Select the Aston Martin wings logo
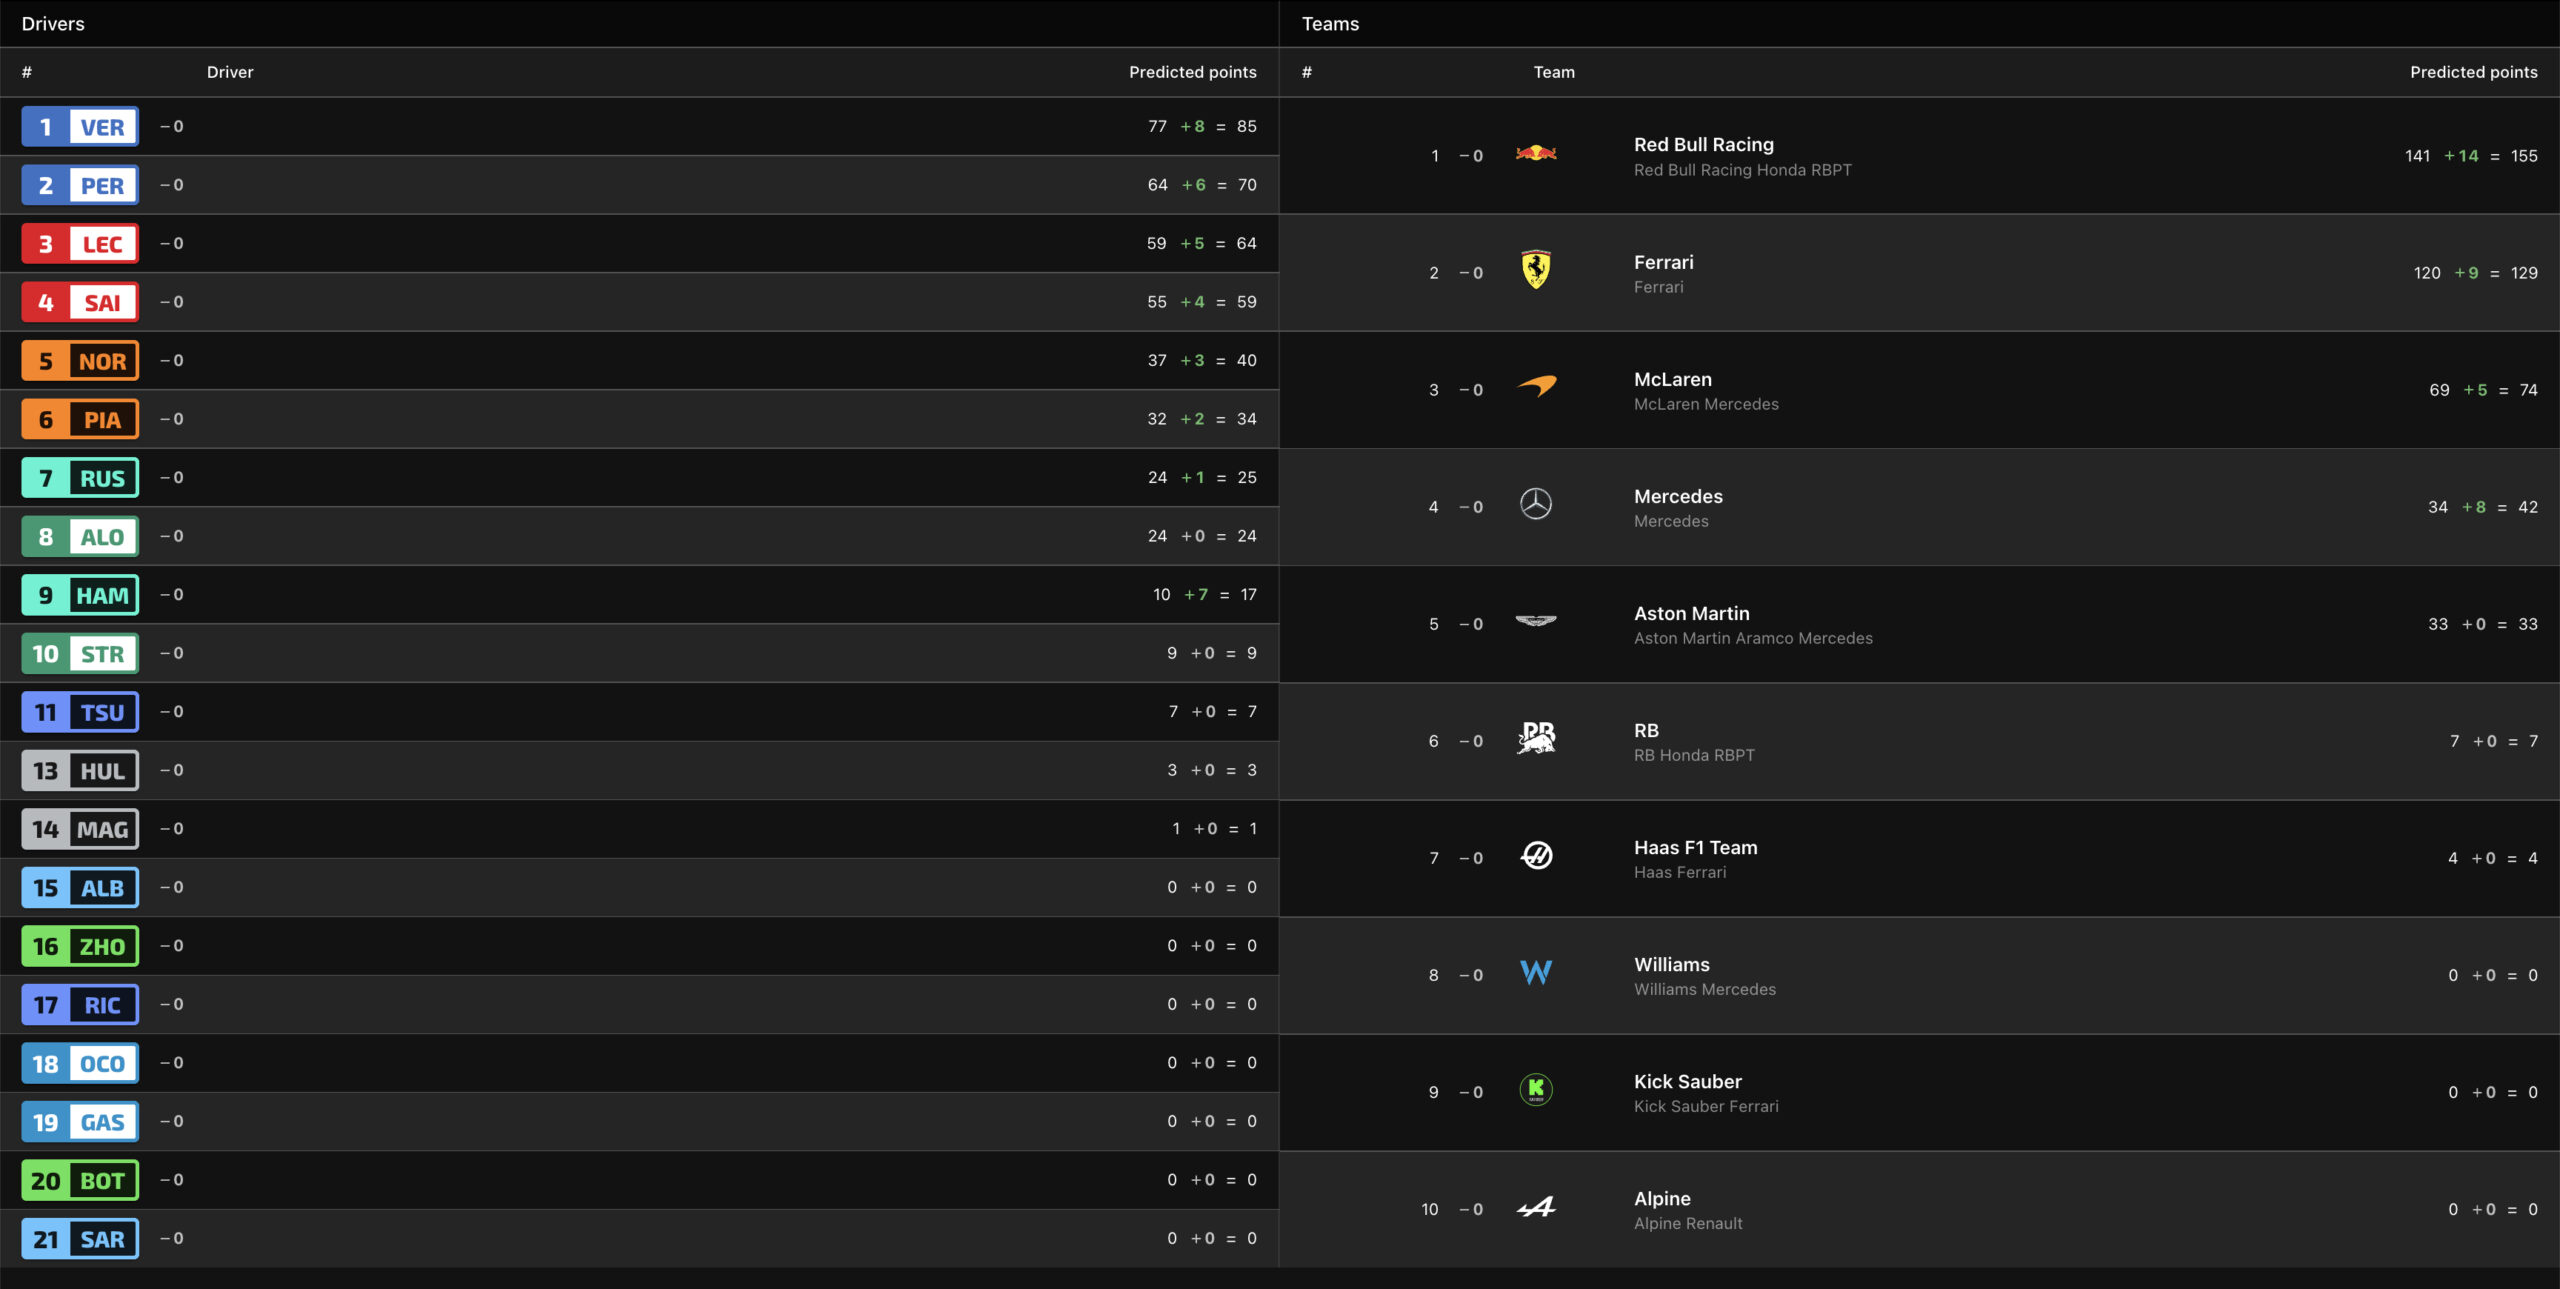Image resolution: width=2560 pixels, height=1289 pixels. coord(1536,621)
